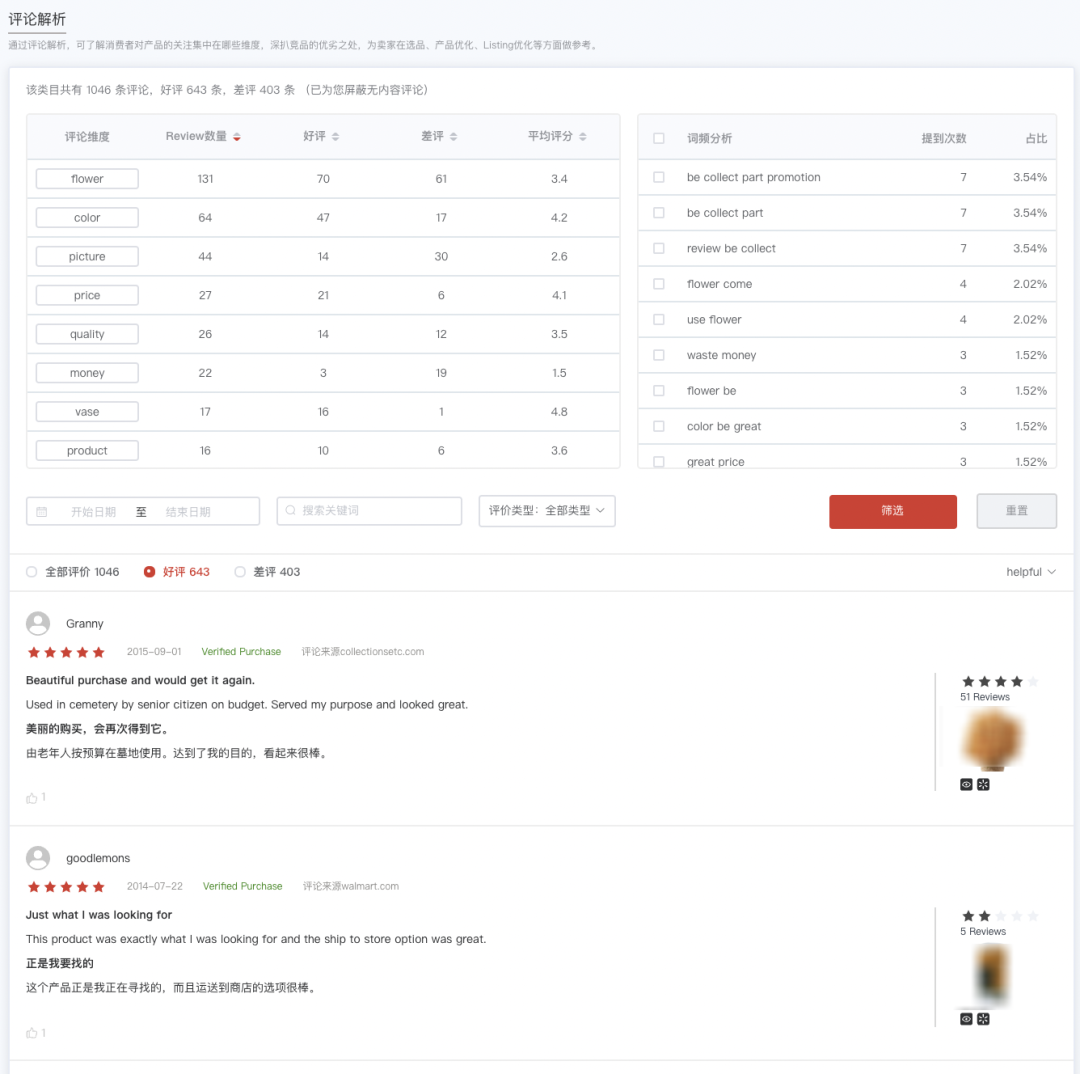1080x1074 pixels.
Task: Click the eye icon under the 5 Reviews product
Action: point(966,1019)
